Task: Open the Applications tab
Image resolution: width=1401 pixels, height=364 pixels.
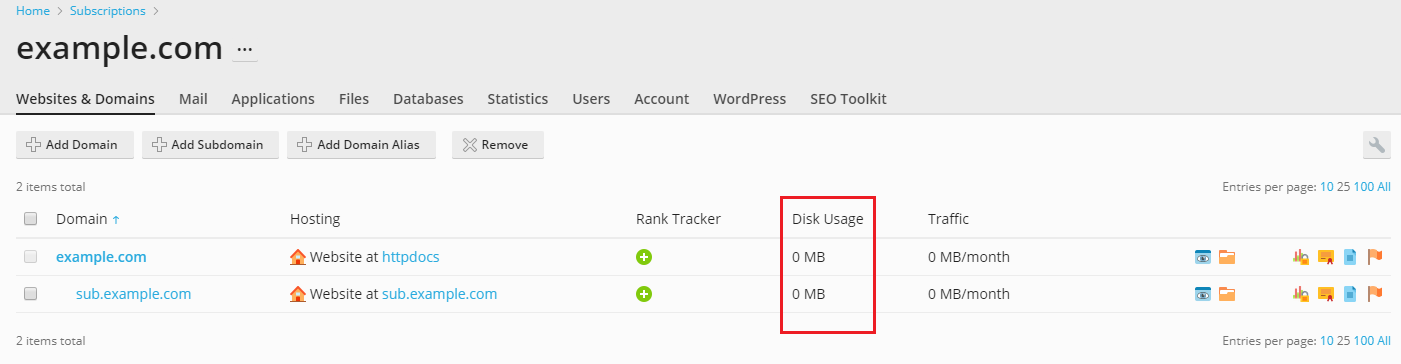Action: pos(273,99)
